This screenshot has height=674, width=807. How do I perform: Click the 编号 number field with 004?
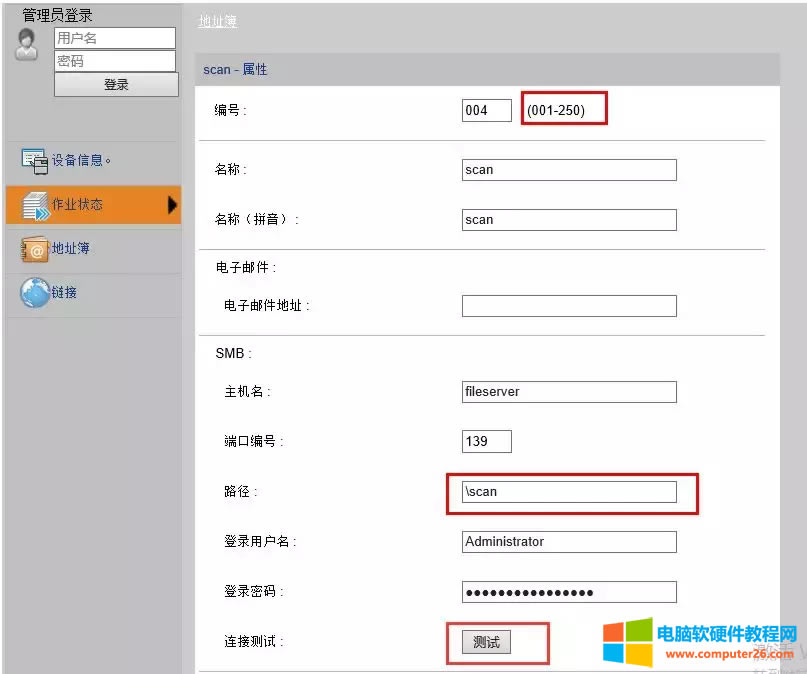(486, 110)
